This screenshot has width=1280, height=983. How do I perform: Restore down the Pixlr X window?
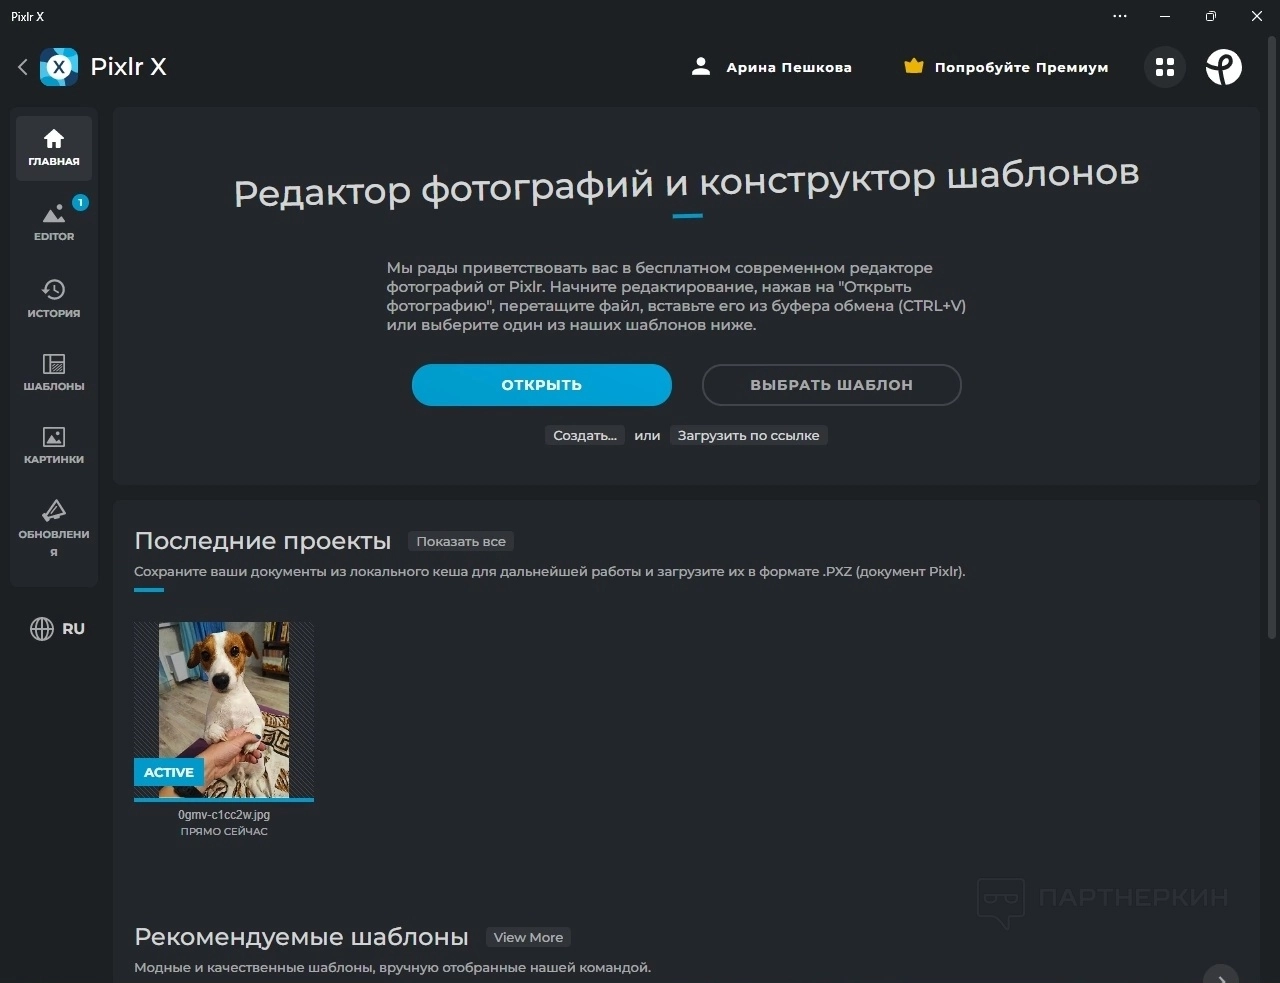point(1211,16)
